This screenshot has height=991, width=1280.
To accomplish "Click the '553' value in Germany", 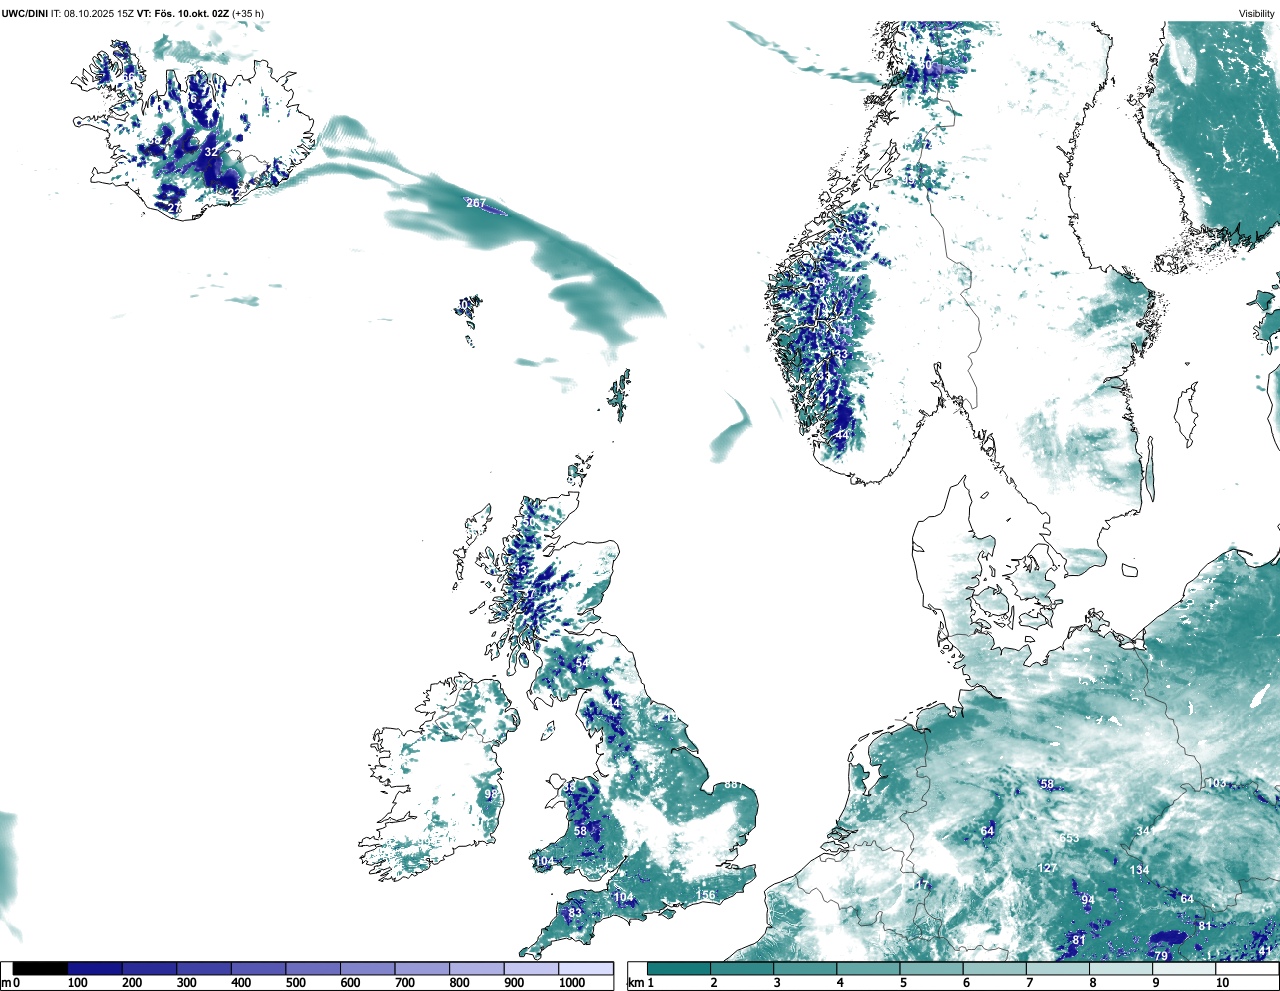I will [x=1070, y=838].
